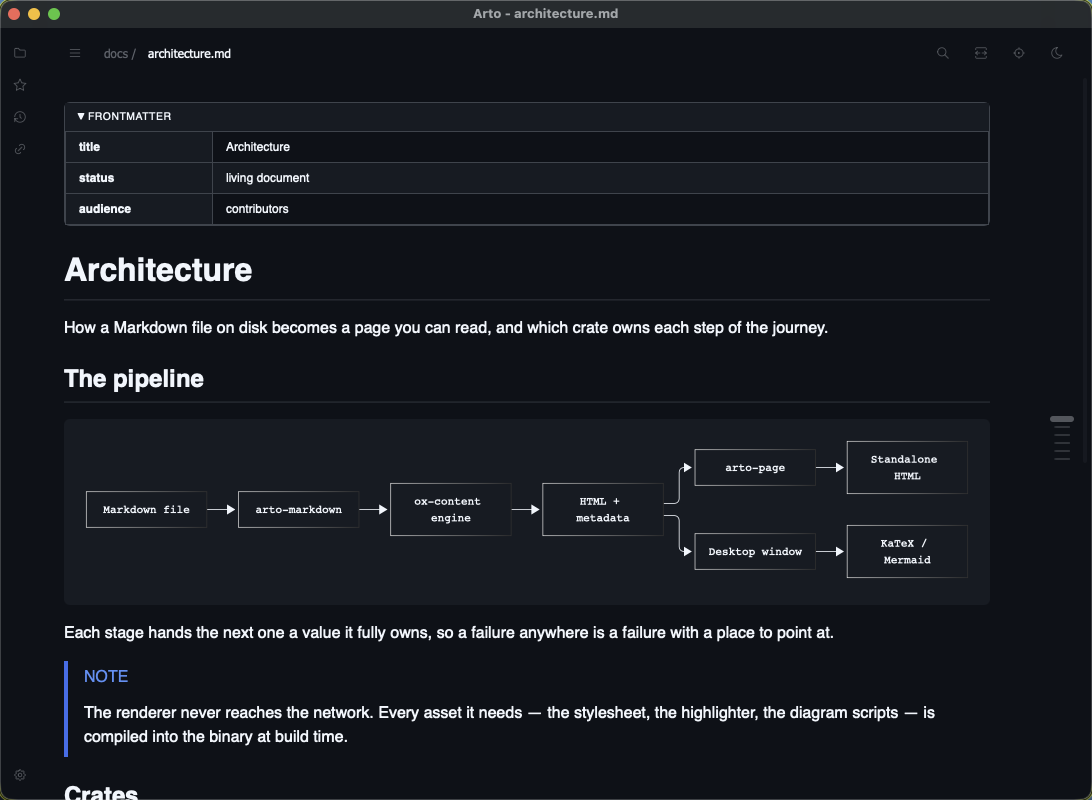This screenshot has height=800, width=1092.
Task: Click the docs breadcrumb folder
Action: pos(116,54)
